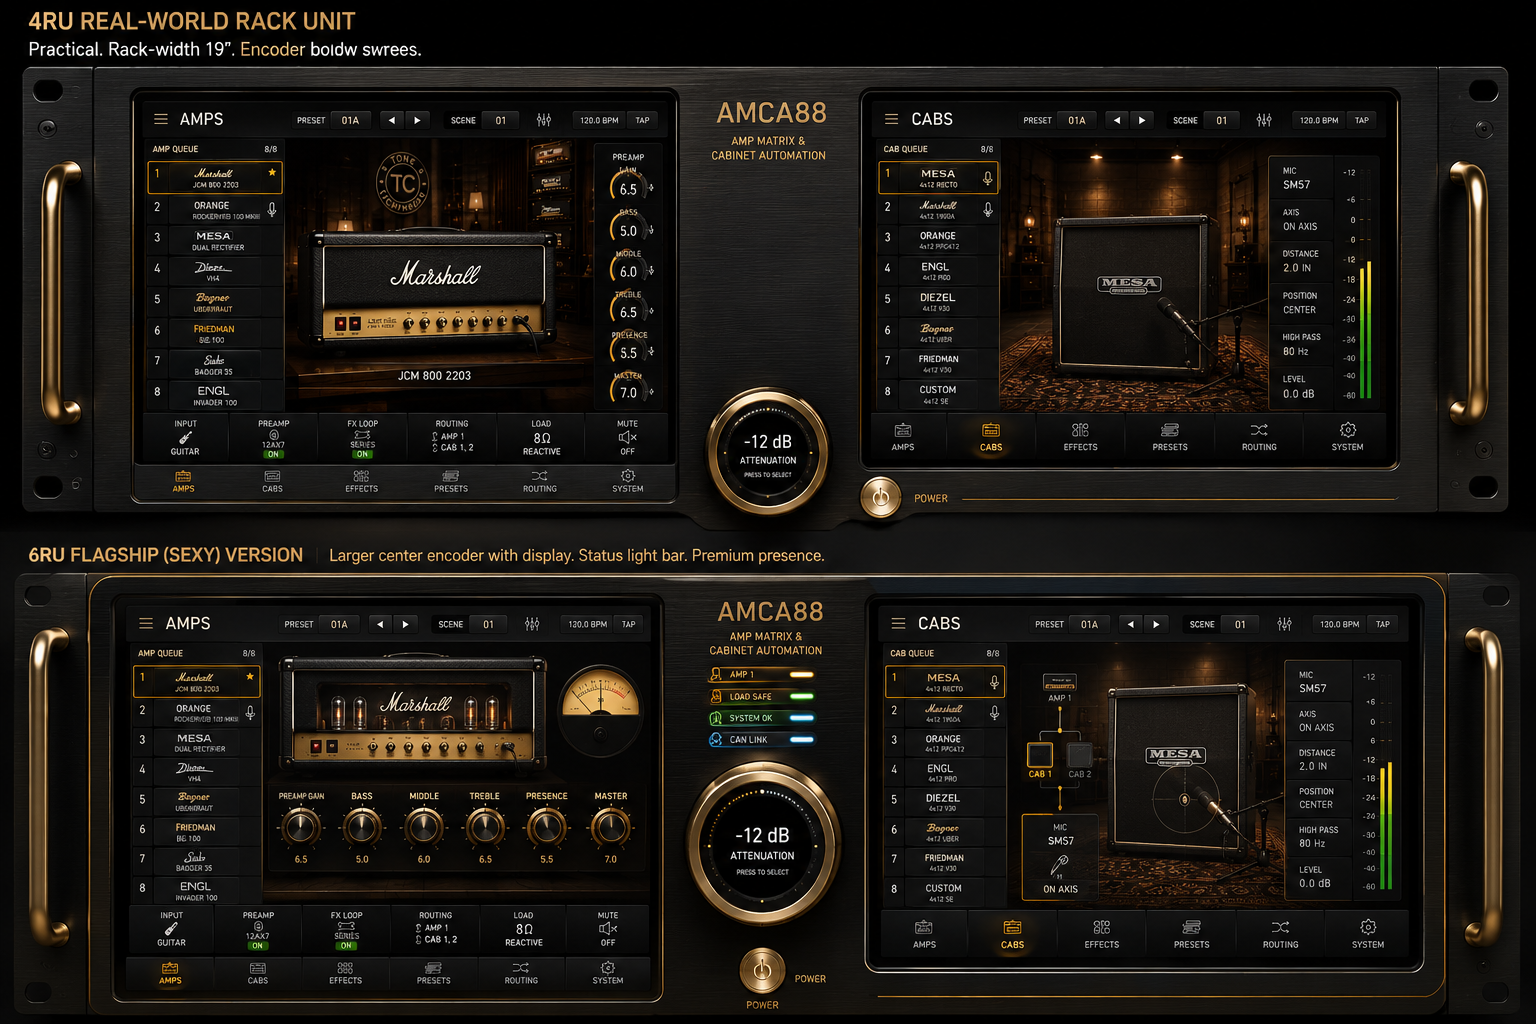Click the 4RU unit power button
The width and height of the screenshot is (1536, 1024).
point(881,497)
